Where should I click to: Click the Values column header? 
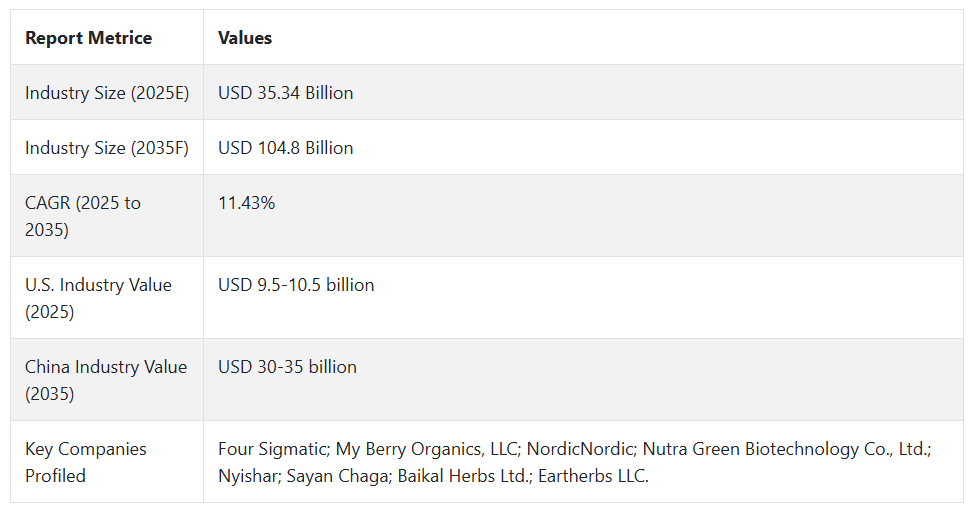245,38
